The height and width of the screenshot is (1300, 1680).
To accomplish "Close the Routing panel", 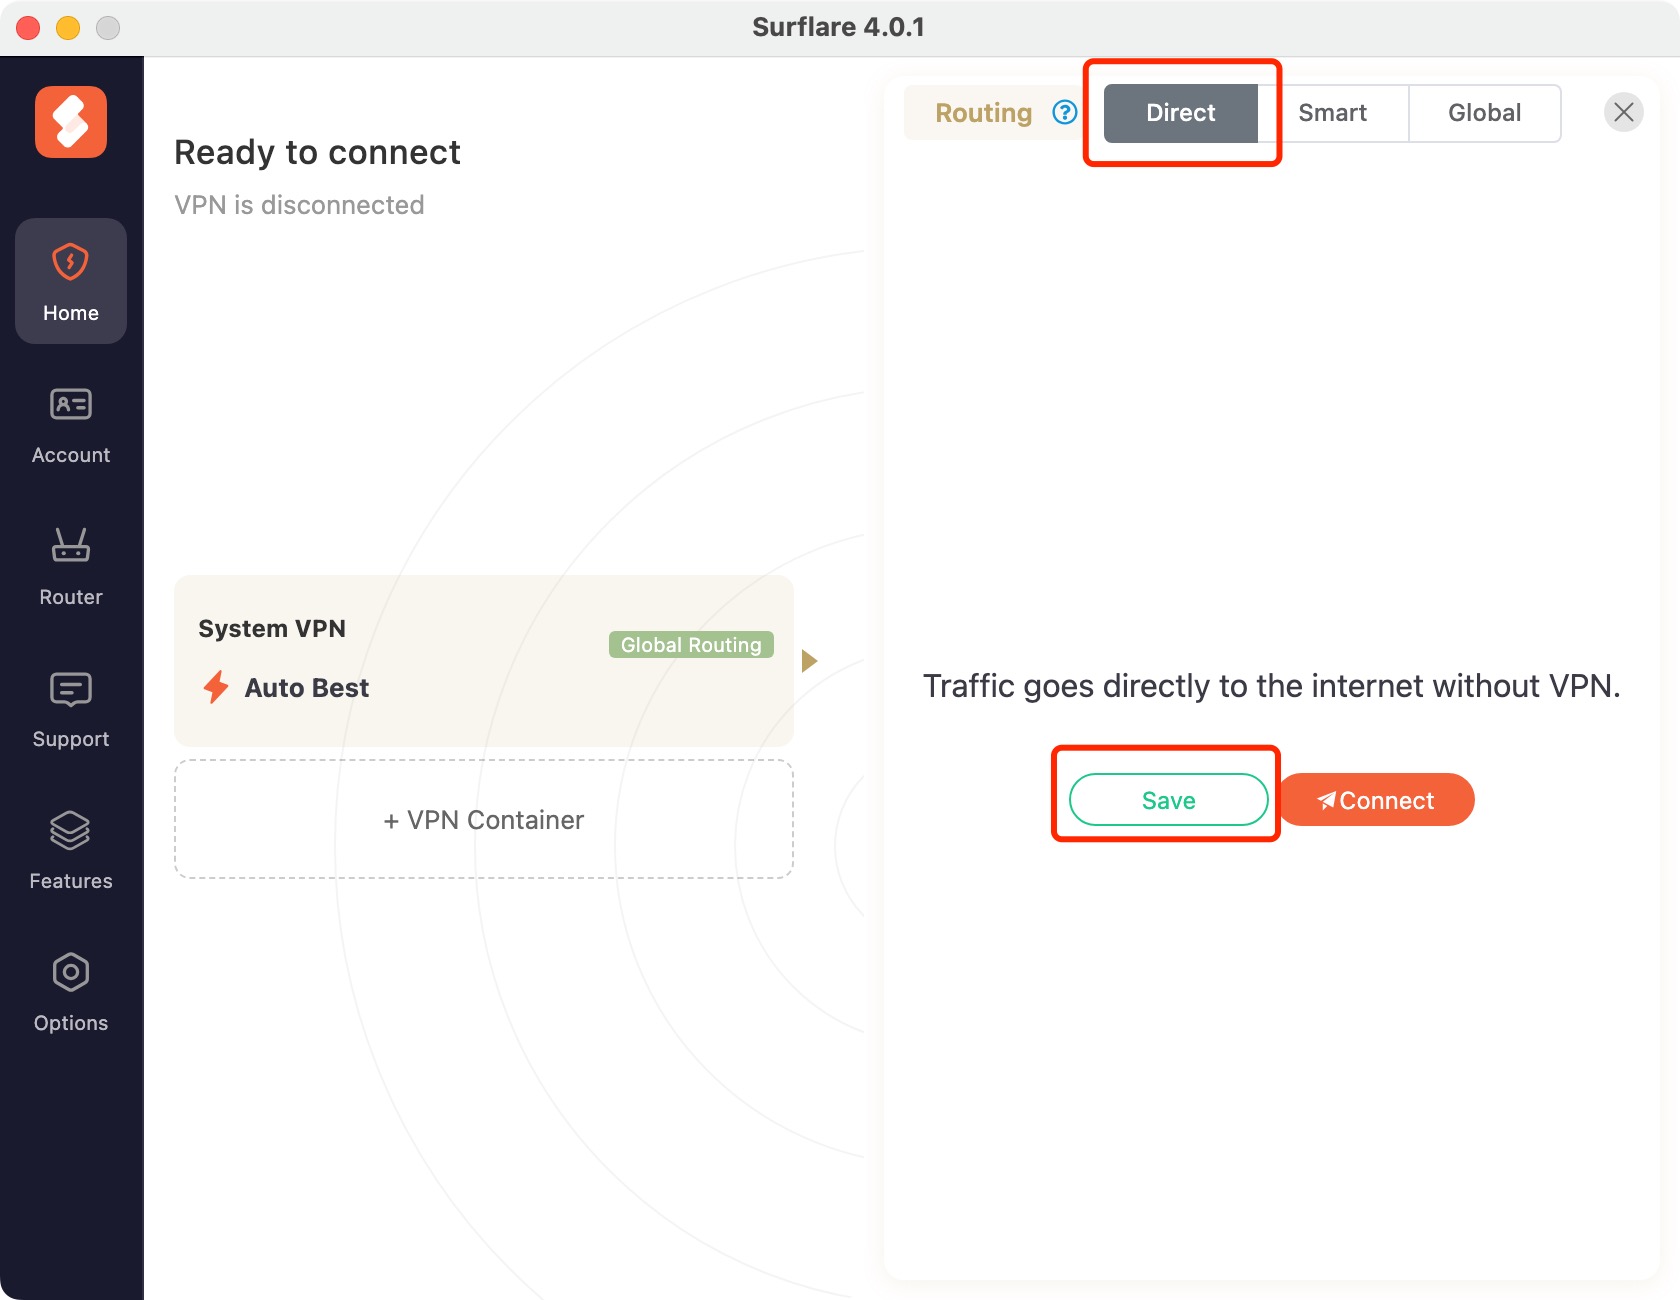I will [x=1623, y=112].
